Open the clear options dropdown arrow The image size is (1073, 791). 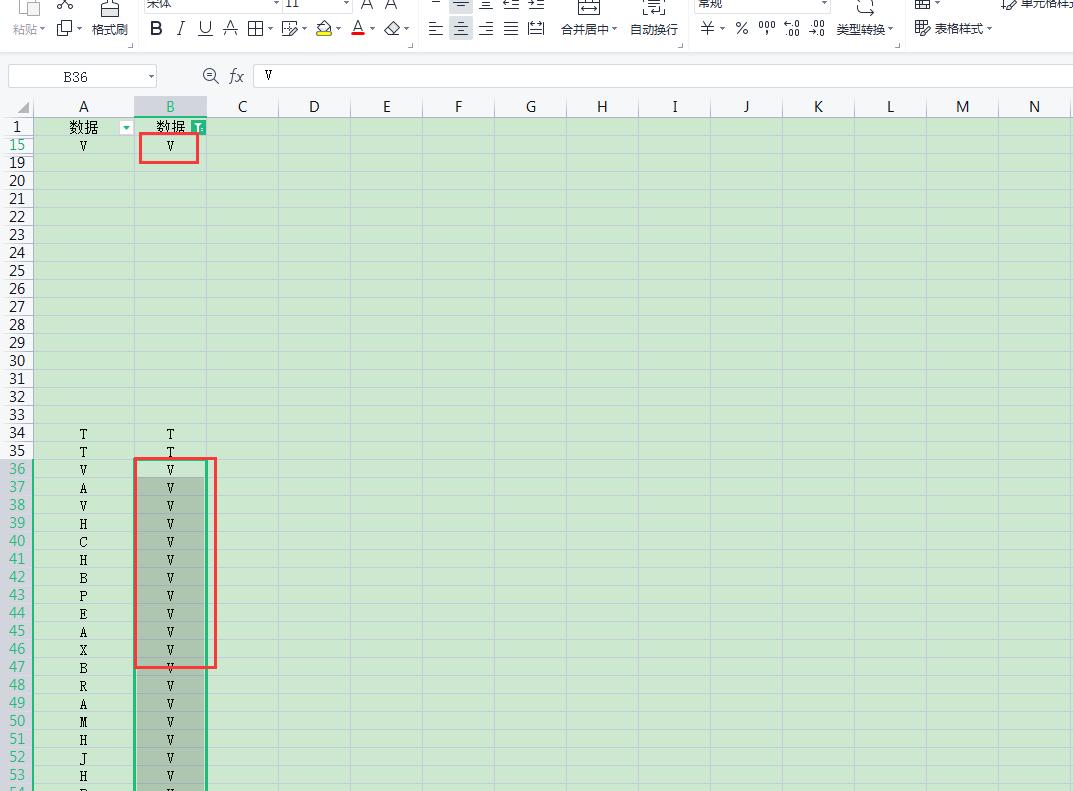point(407,29)
